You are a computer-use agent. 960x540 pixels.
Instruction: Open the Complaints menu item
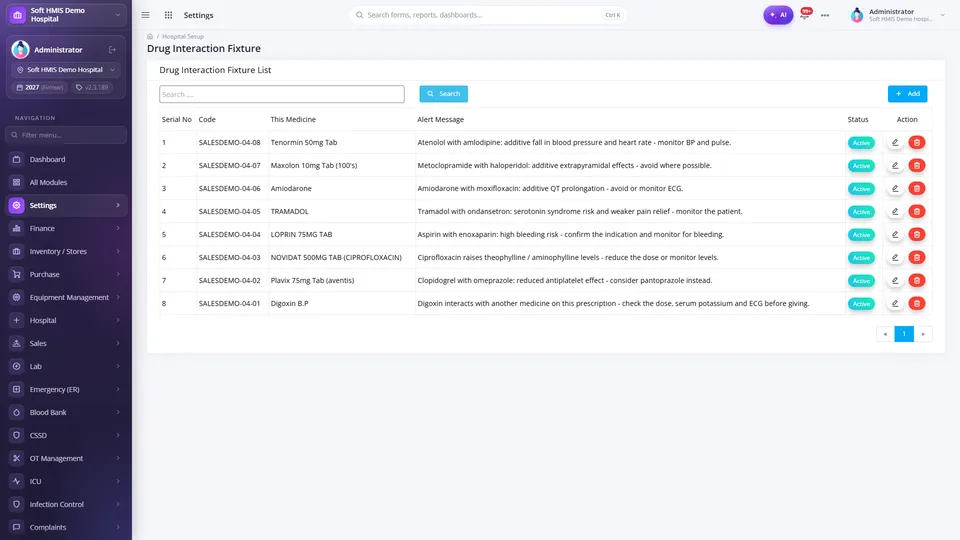tap(66, 527)
